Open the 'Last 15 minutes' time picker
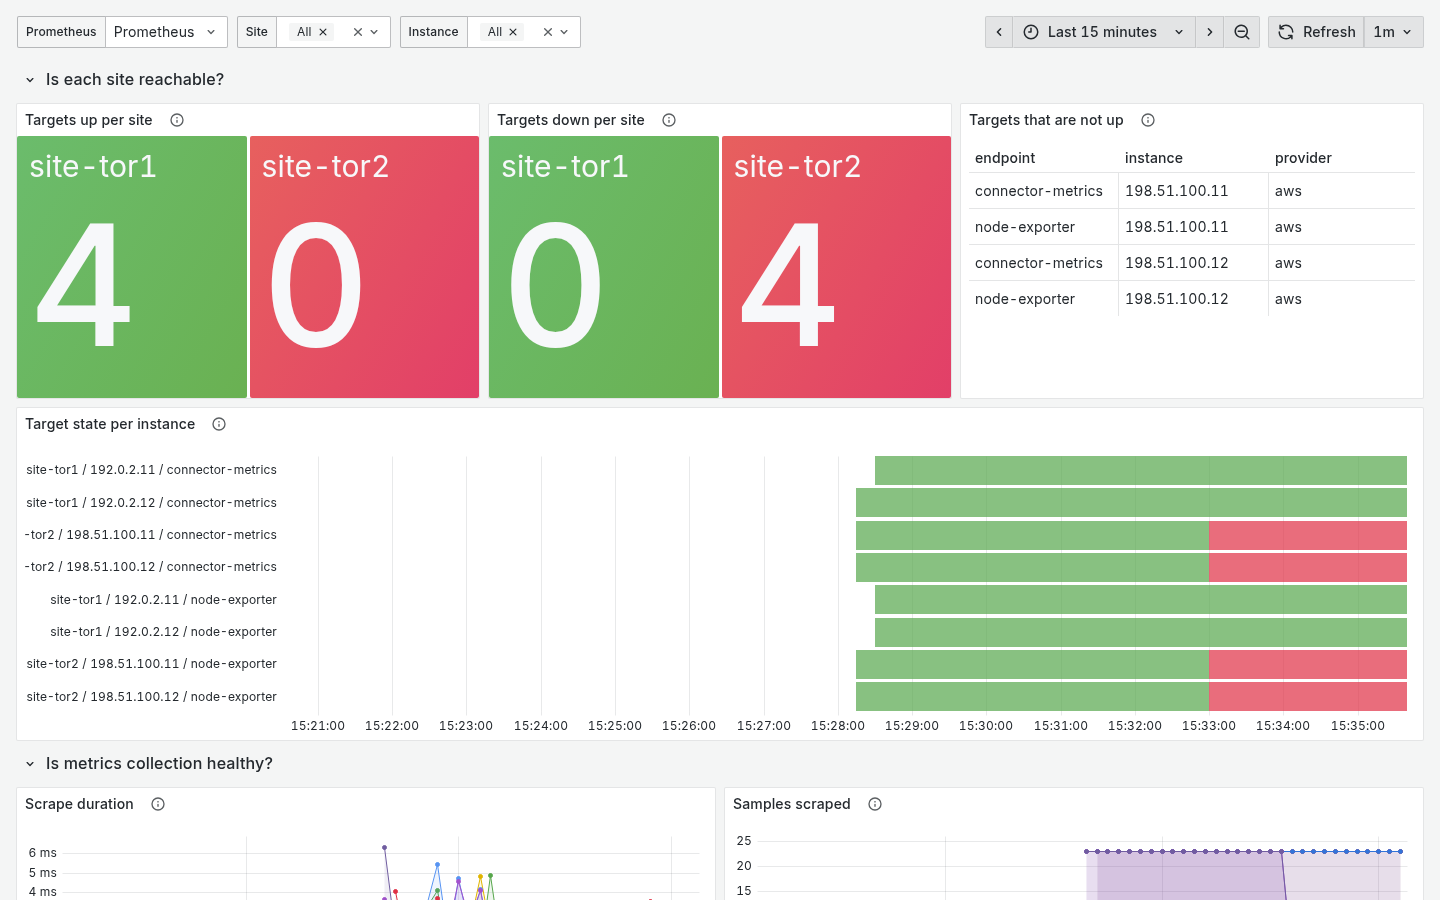This screenshot has height=900, width=1440. (x=1104, y=32)
